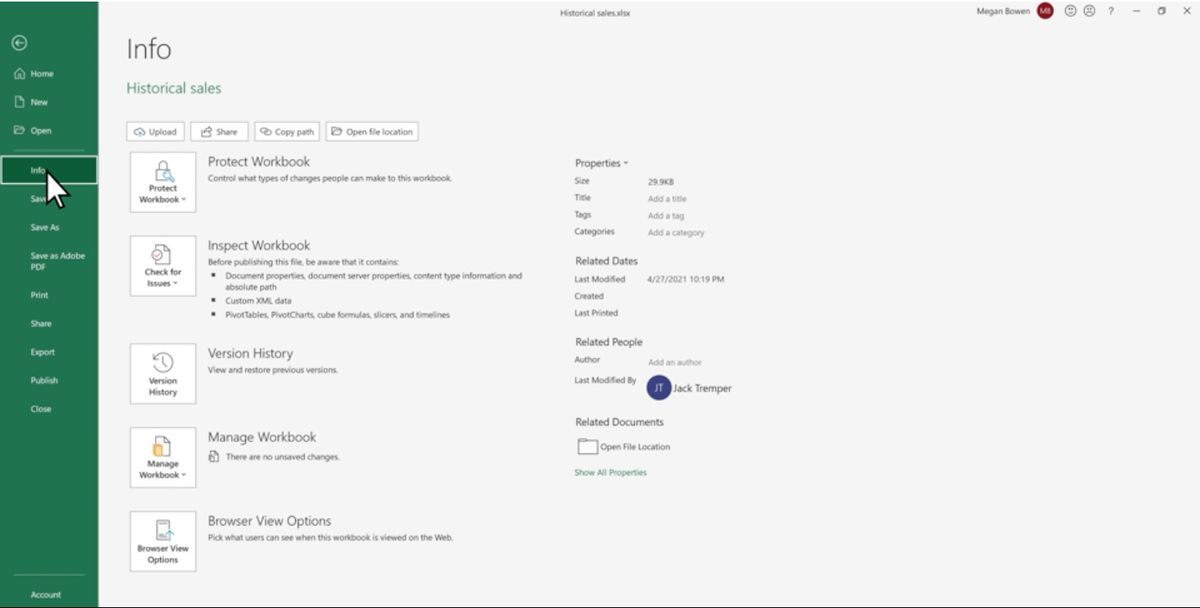1200x608 pixels.
Task: Open the Check for Issues dropdown
Action: point(163,266)
